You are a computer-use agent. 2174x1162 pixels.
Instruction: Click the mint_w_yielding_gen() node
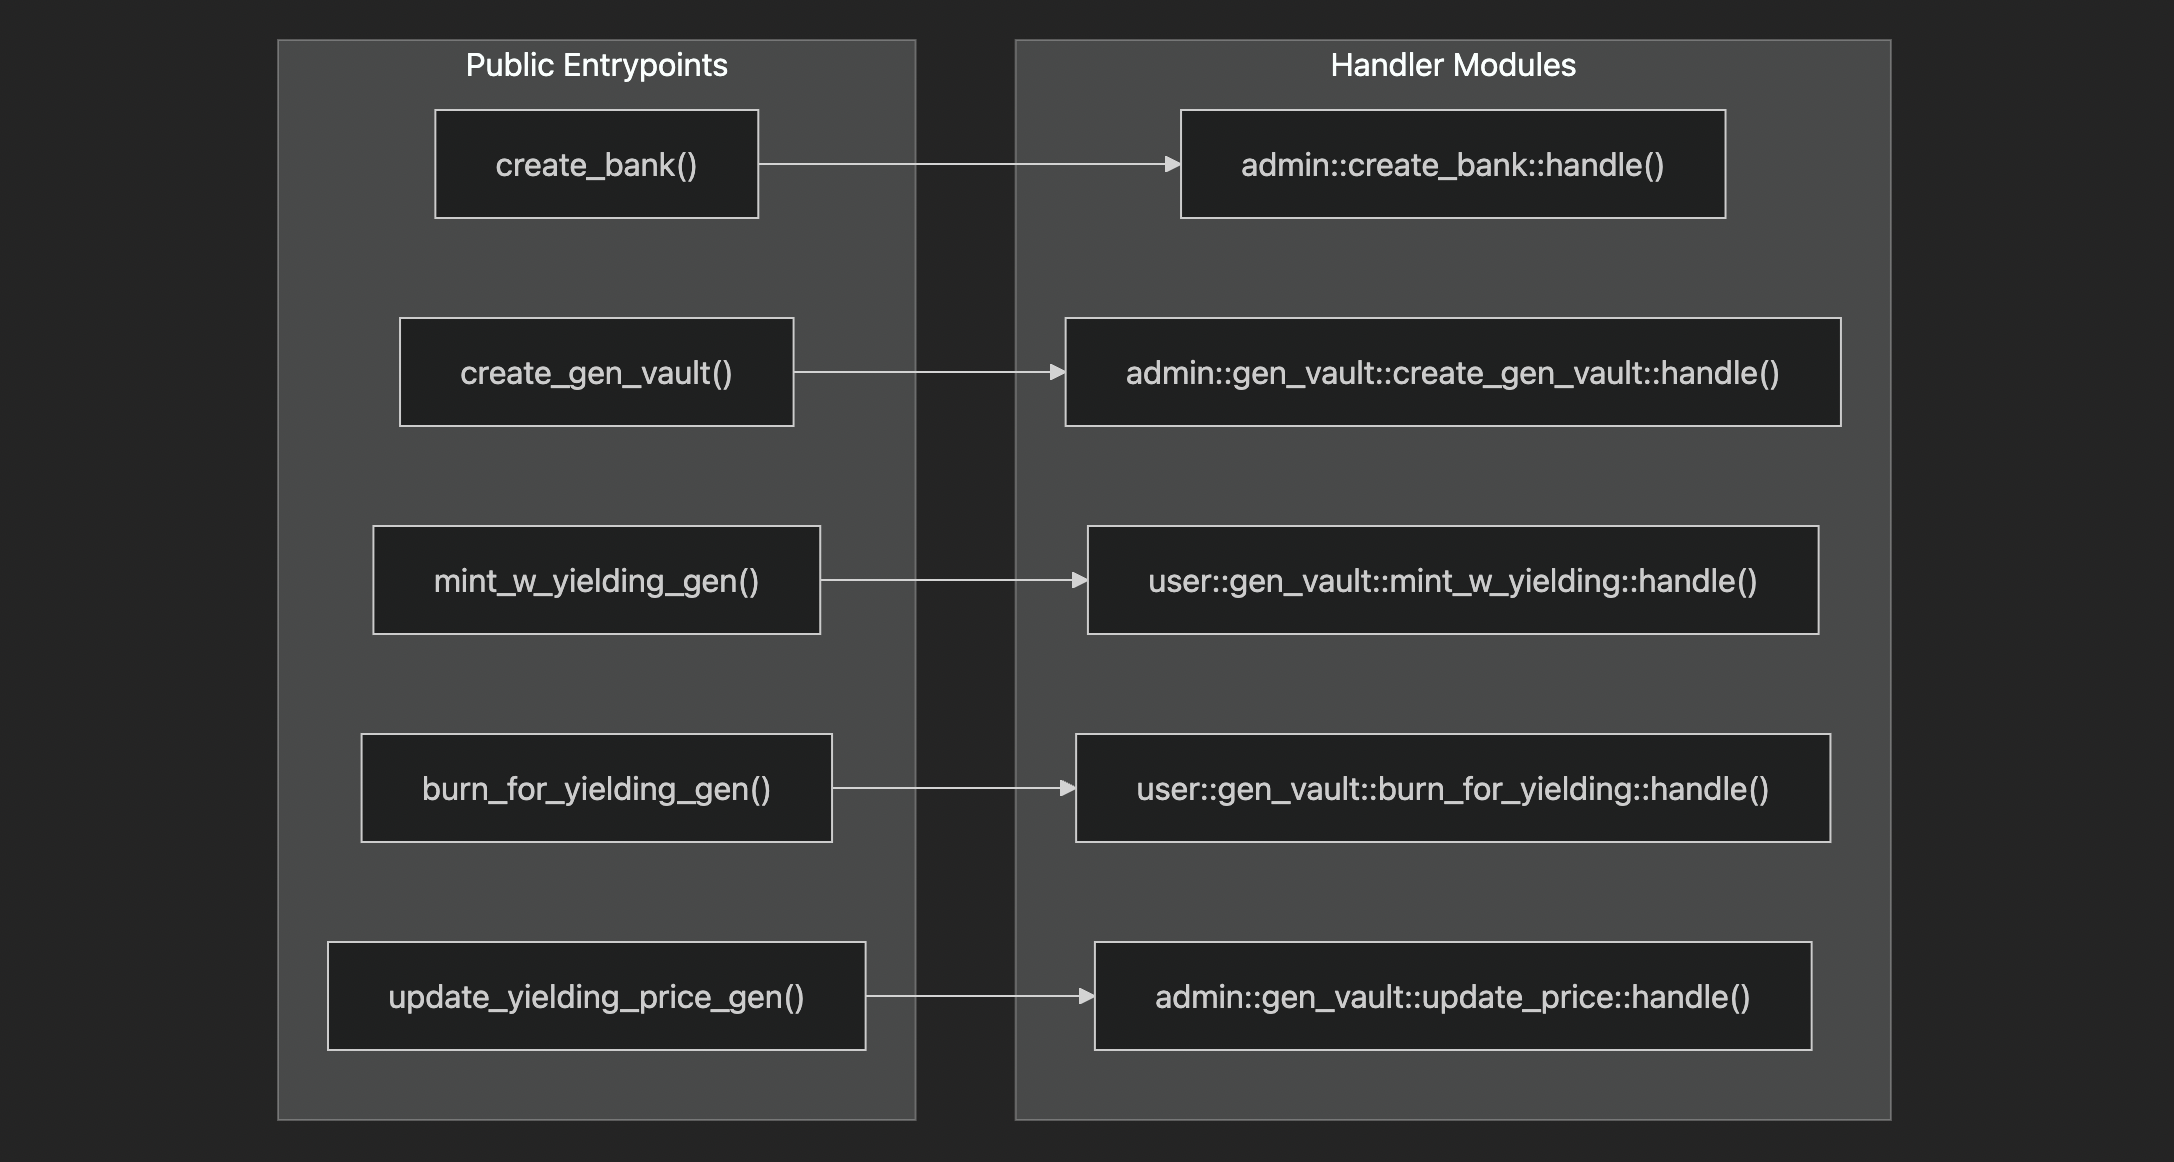tap(596, 580)
